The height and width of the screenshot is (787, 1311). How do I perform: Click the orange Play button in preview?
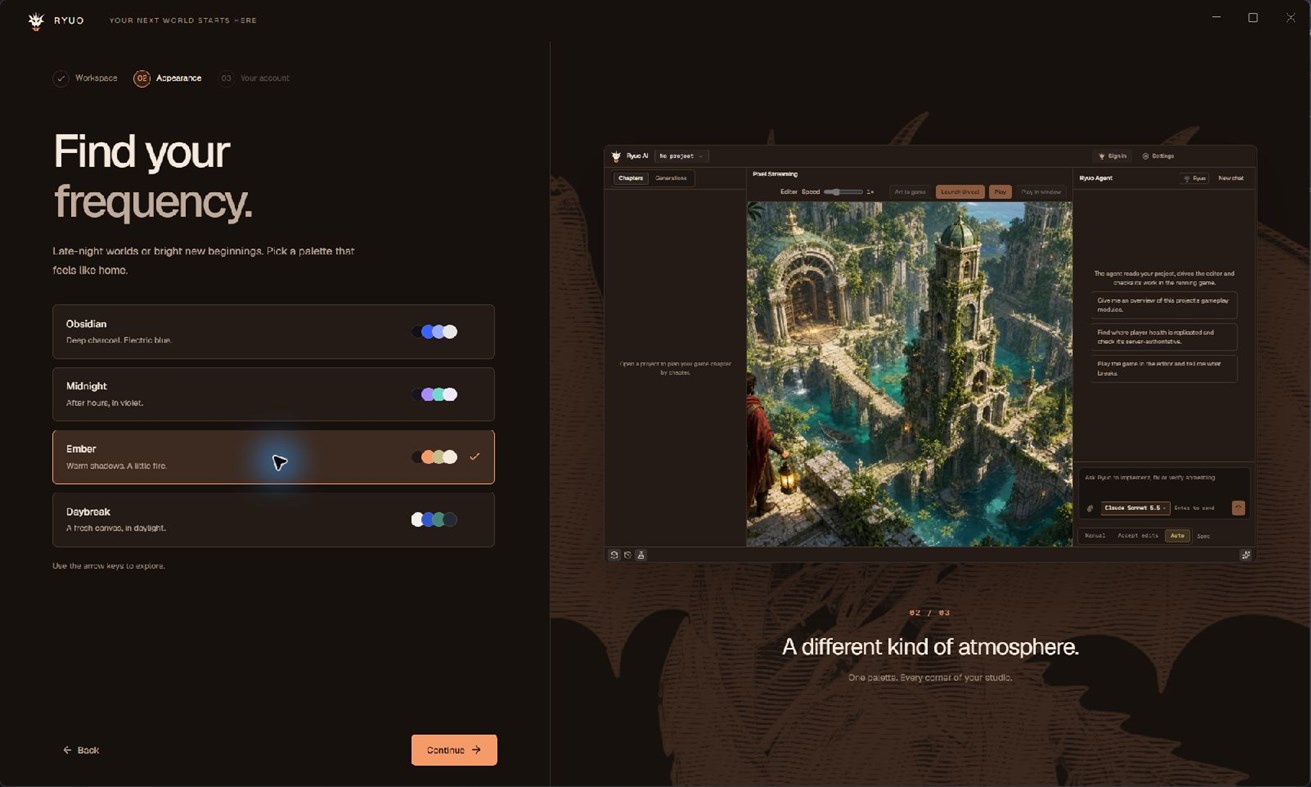1000,192
